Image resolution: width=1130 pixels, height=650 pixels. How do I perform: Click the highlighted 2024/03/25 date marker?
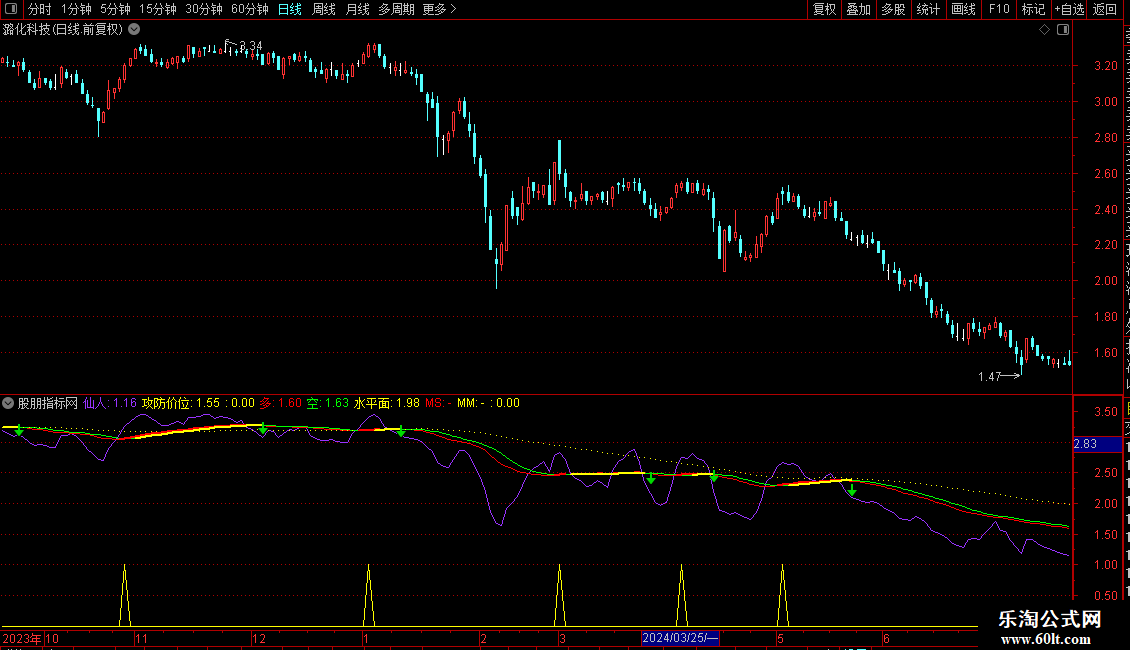(680, 638)
